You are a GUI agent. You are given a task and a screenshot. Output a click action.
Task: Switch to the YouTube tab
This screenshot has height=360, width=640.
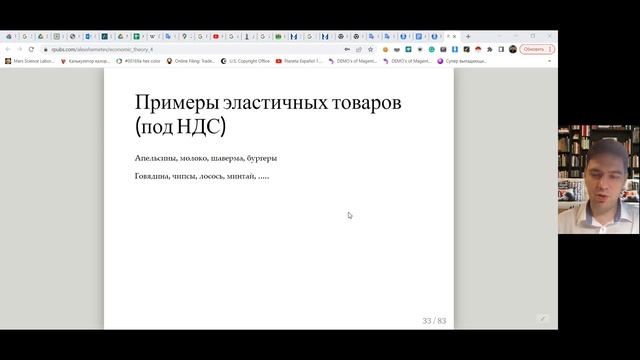click(x=216, y=36)
